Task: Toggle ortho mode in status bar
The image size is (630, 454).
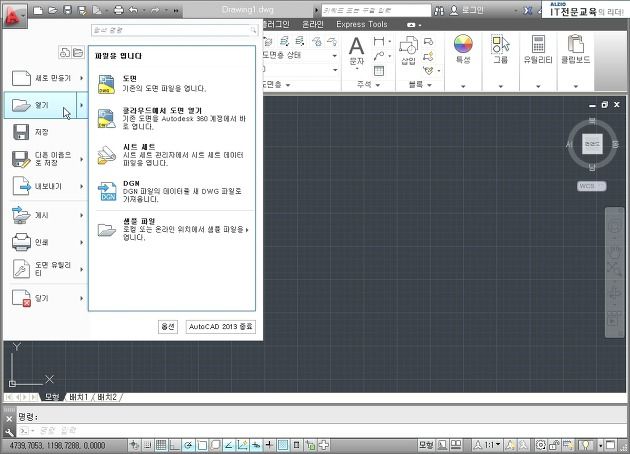Action: (174, 445)
